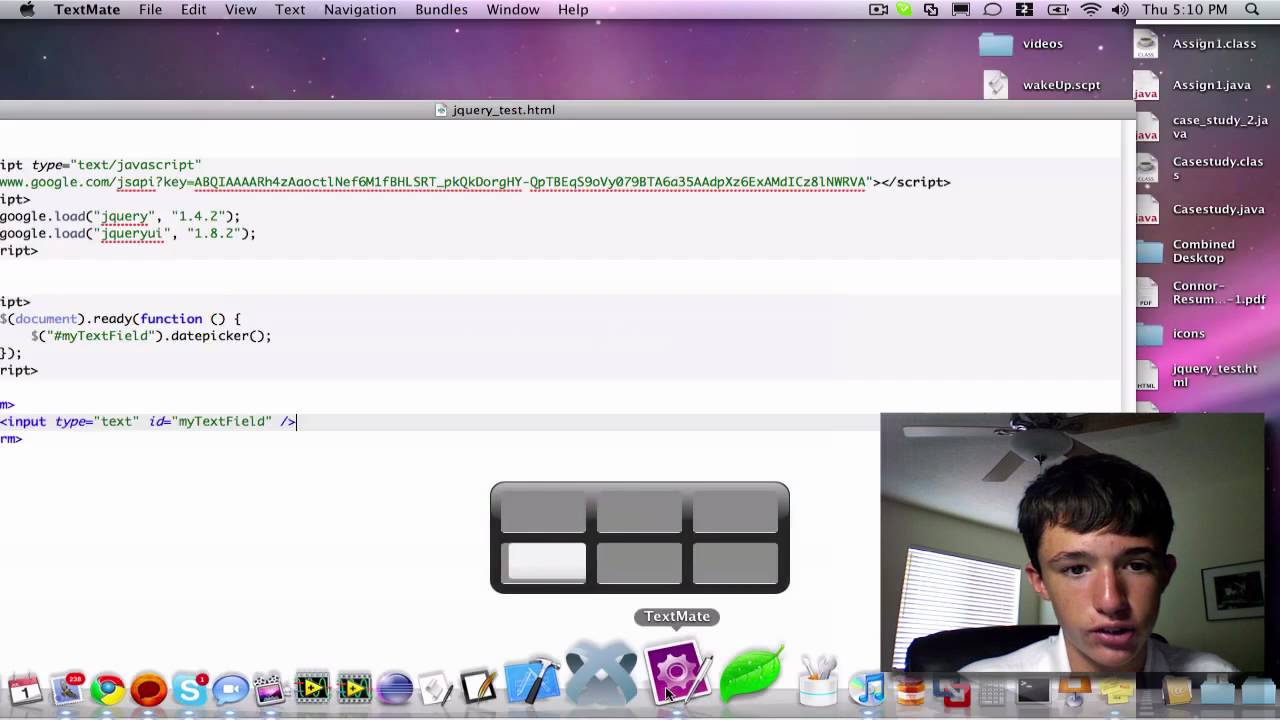1280x720 pixels.
Task: Open the Navigation menu
Action: (360, 10)
